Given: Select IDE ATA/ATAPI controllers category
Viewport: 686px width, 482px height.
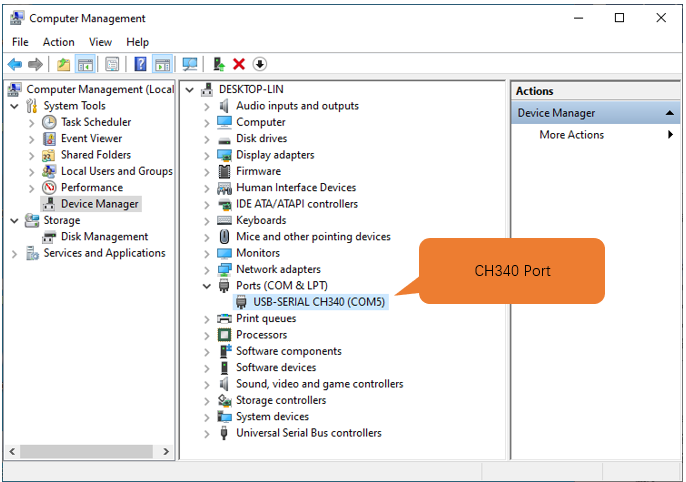Looking at the screenshot, I should click(297, 204).
